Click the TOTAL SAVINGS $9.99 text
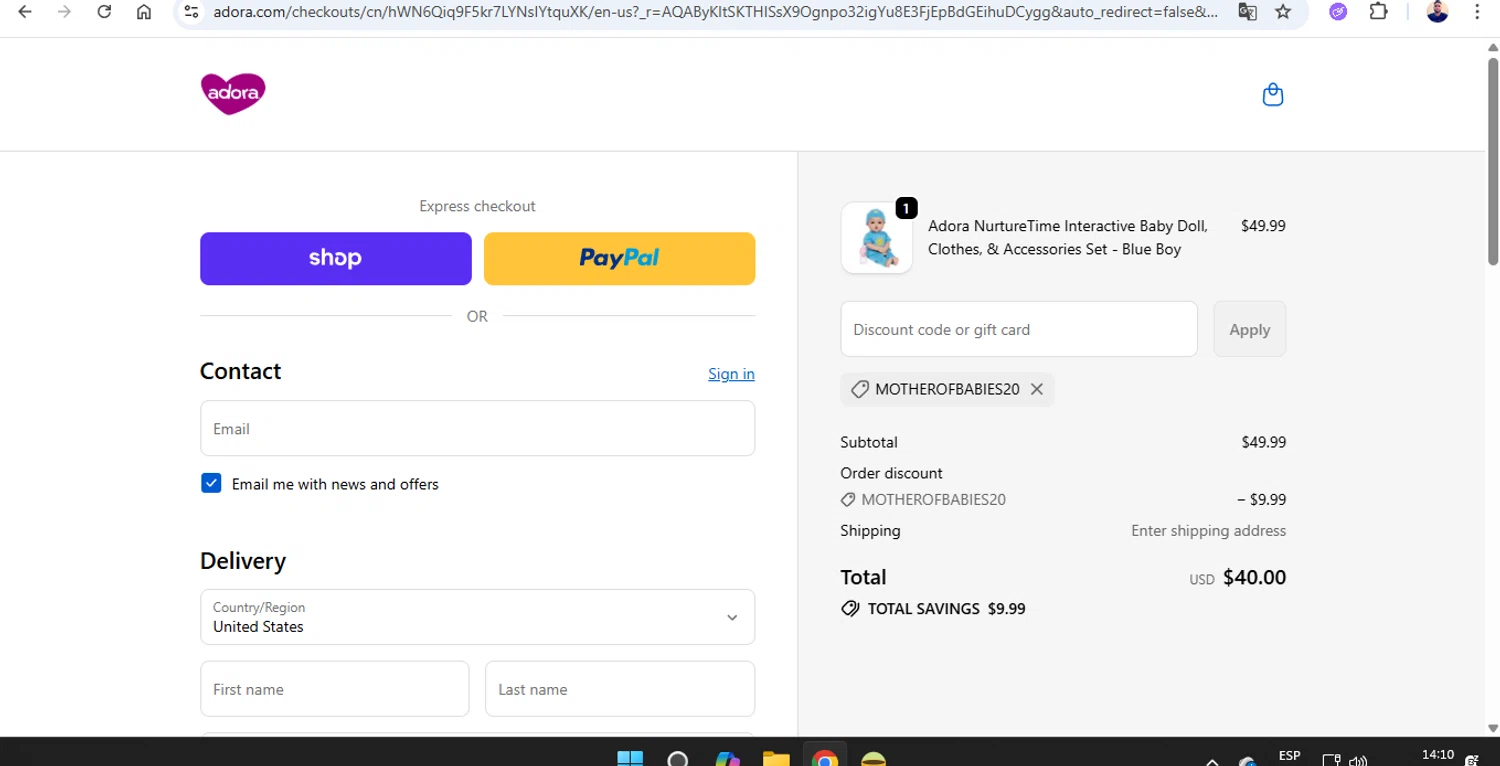Screen dimensions: 1500x766 [946, 609]
